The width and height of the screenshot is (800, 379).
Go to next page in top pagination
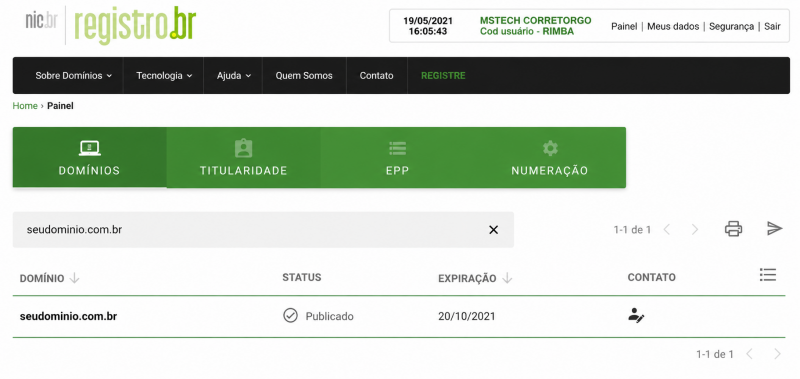694,230
